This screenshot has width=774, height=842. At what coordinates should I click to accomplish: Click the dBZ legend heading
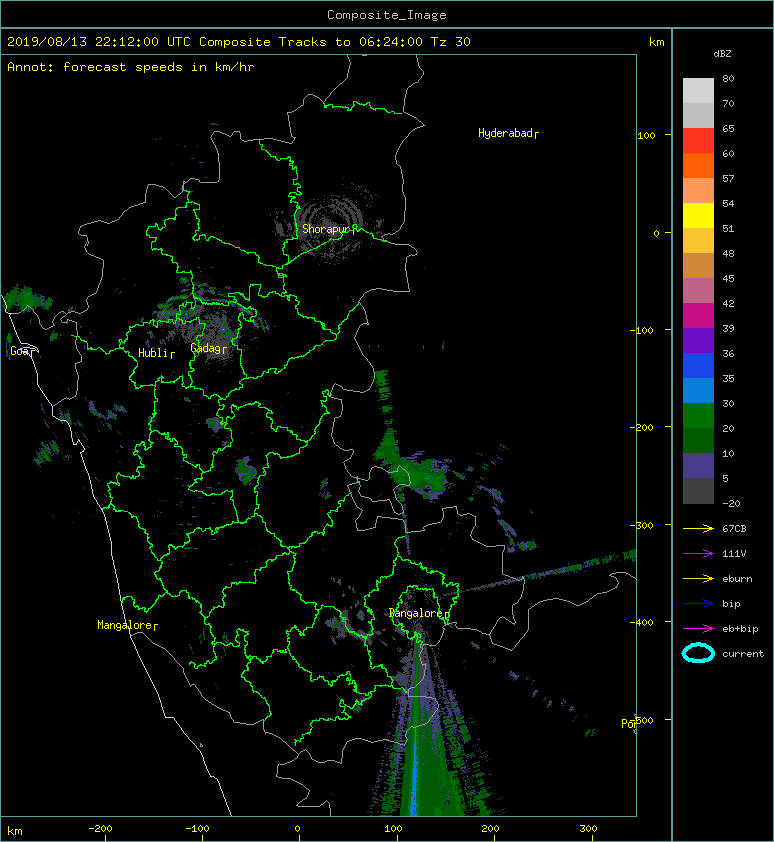click(722, 54)
